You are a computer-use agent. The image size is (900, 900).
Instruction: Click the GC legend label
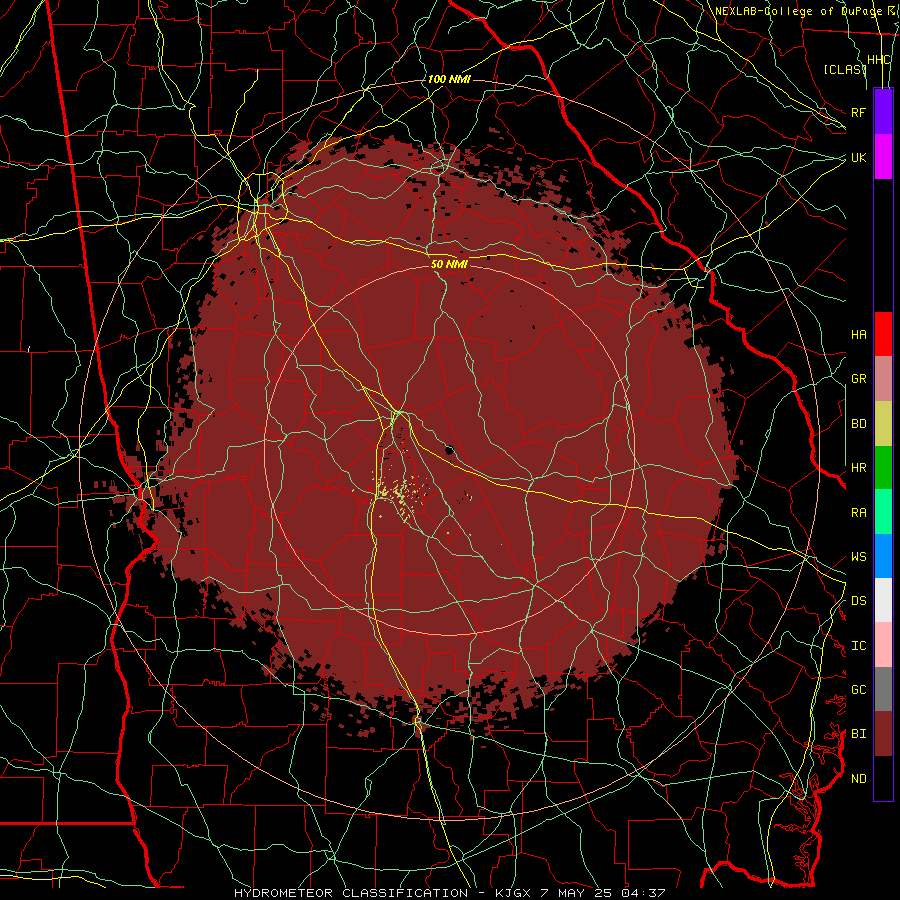(858, 690)
